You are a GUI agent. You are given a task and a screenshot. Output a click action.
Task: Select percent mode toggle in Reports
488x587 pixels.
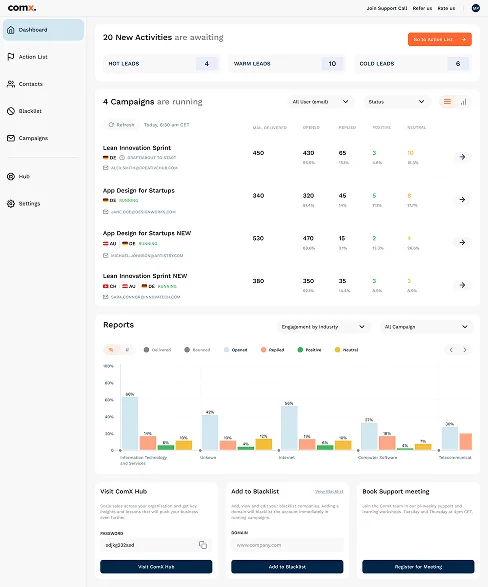pyautogui.click(x=111, y=350)
